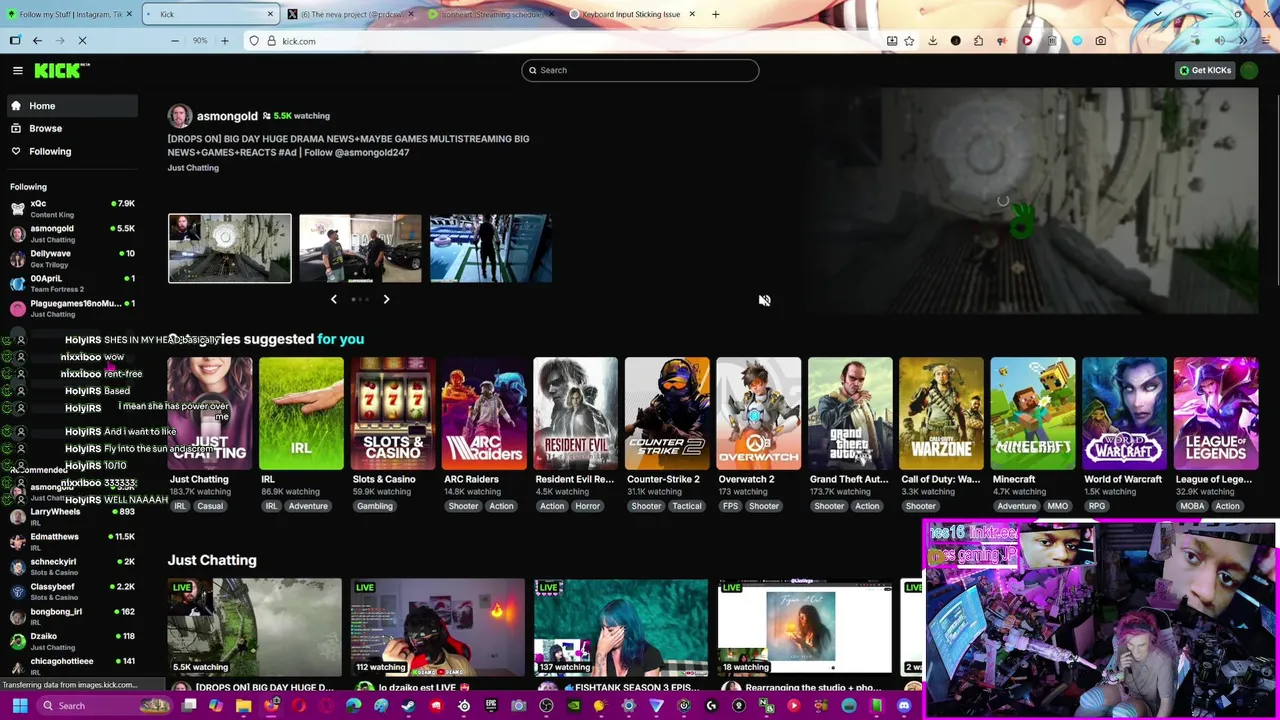Click MOBA tag under League of Legends

(1192, 506)
